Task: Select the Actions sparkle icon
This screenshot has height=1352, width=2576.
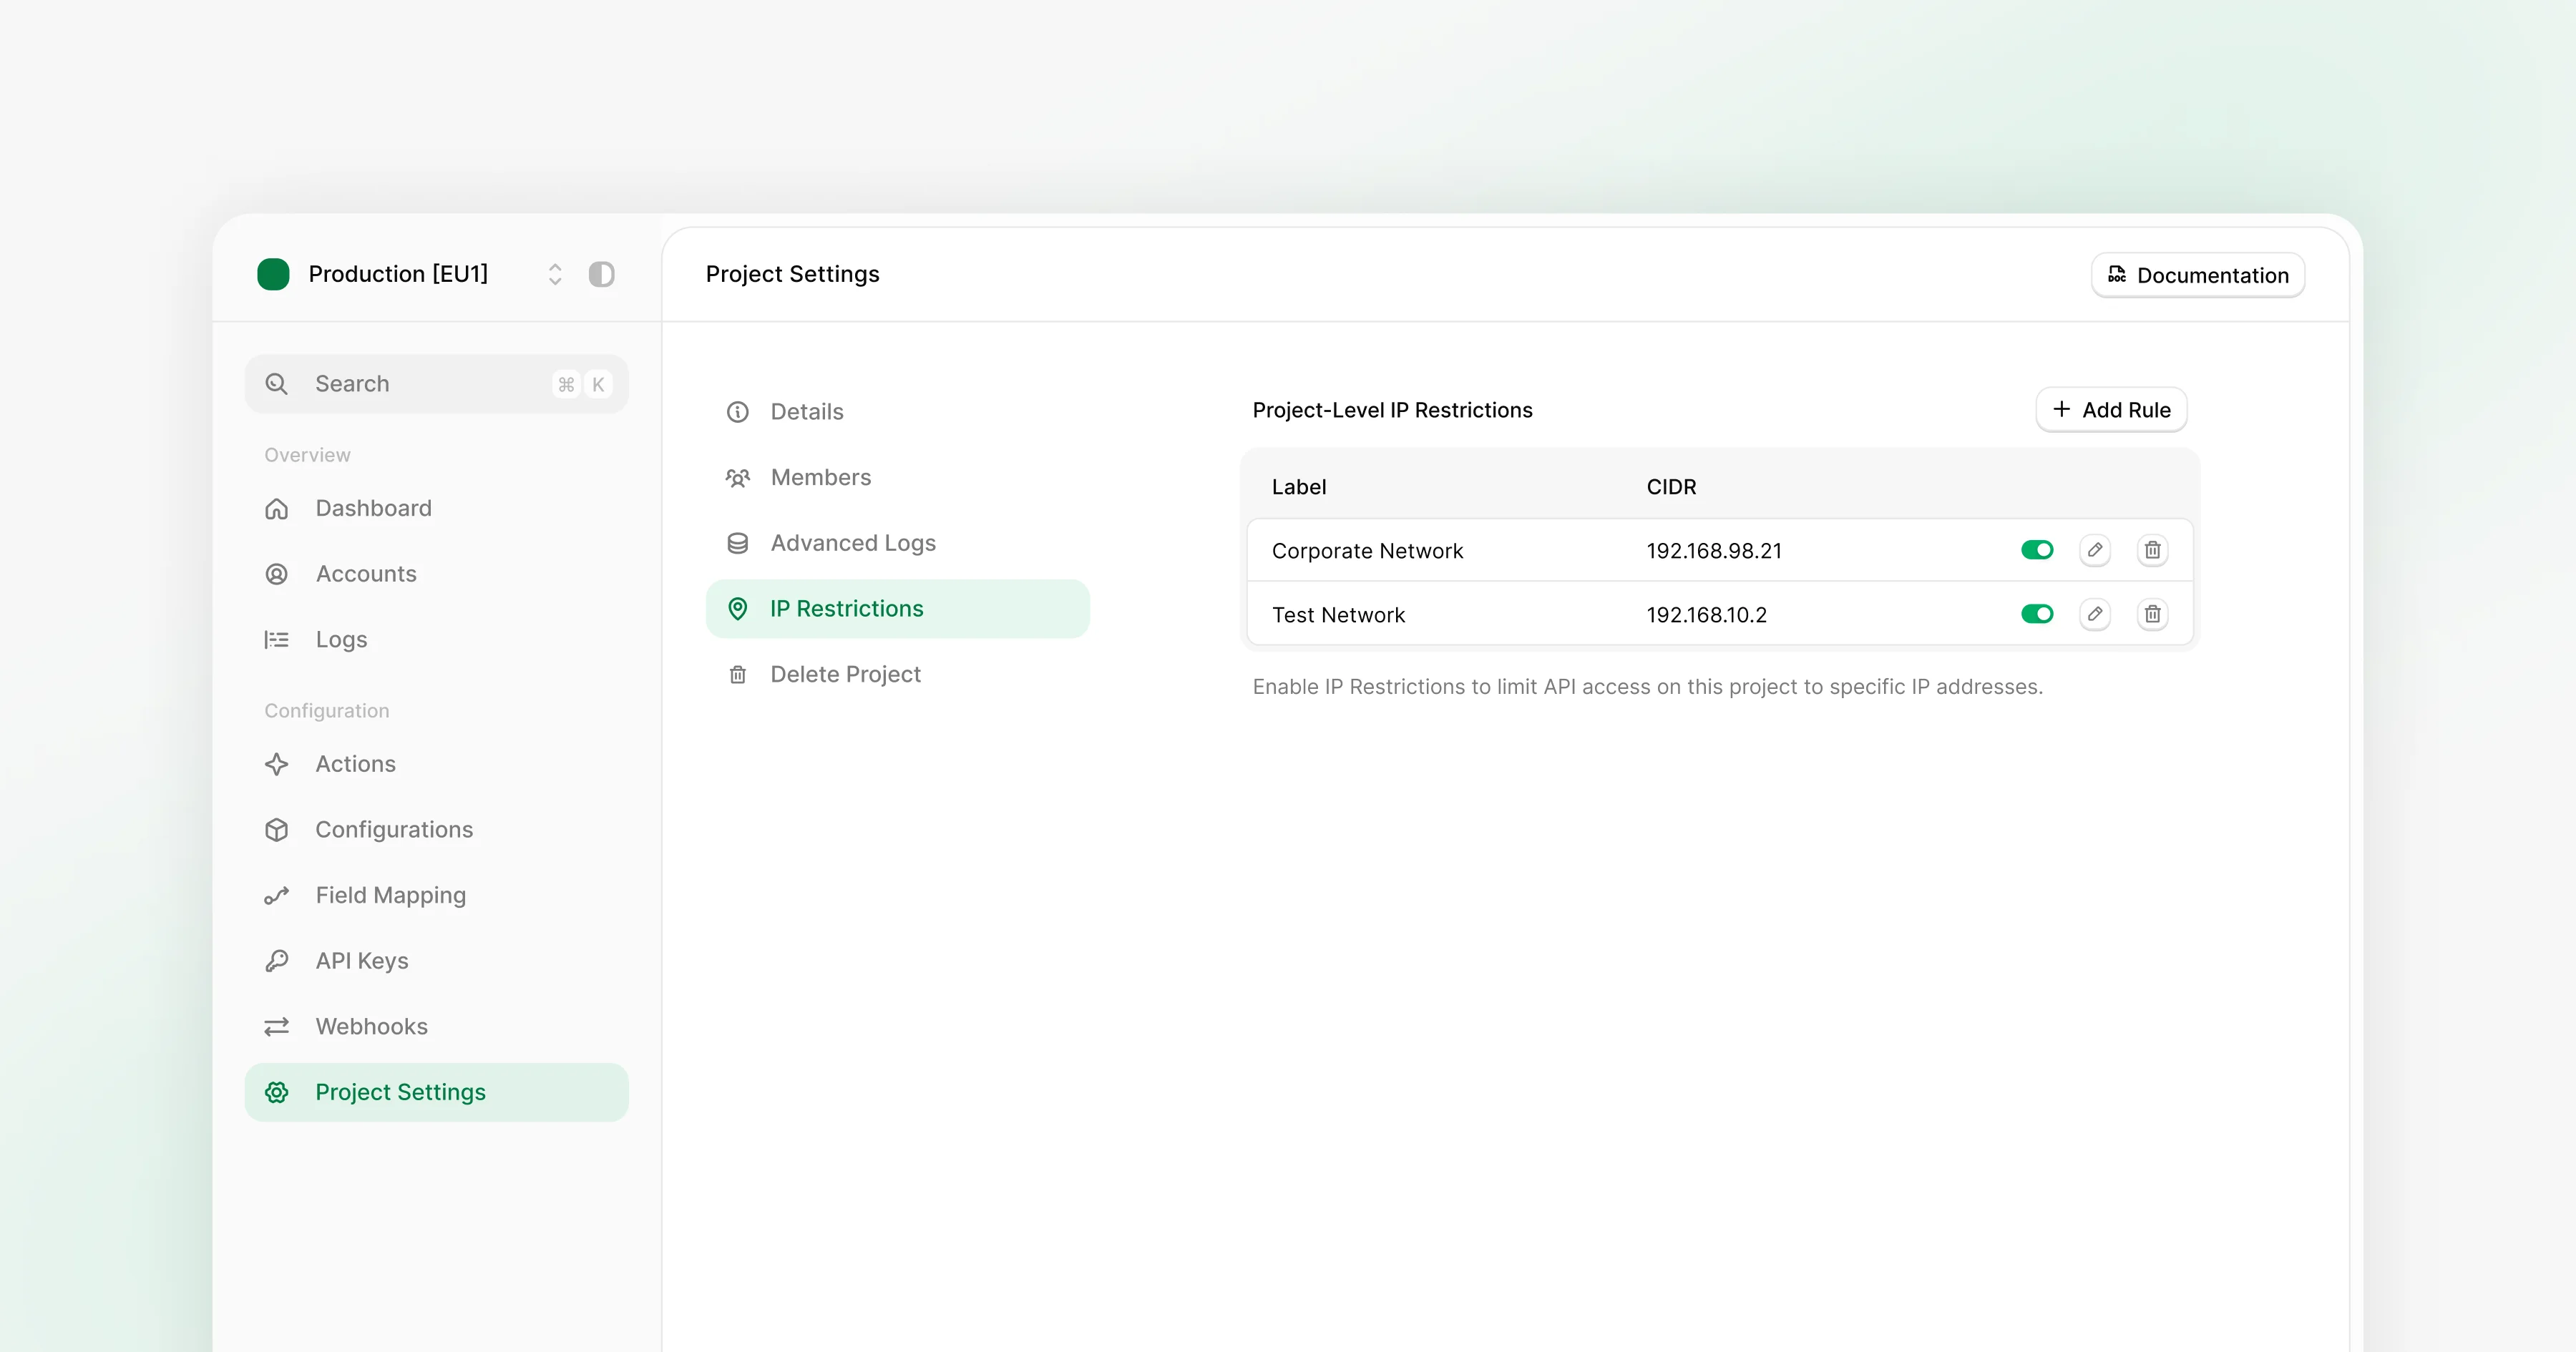Action: [276, 764]
